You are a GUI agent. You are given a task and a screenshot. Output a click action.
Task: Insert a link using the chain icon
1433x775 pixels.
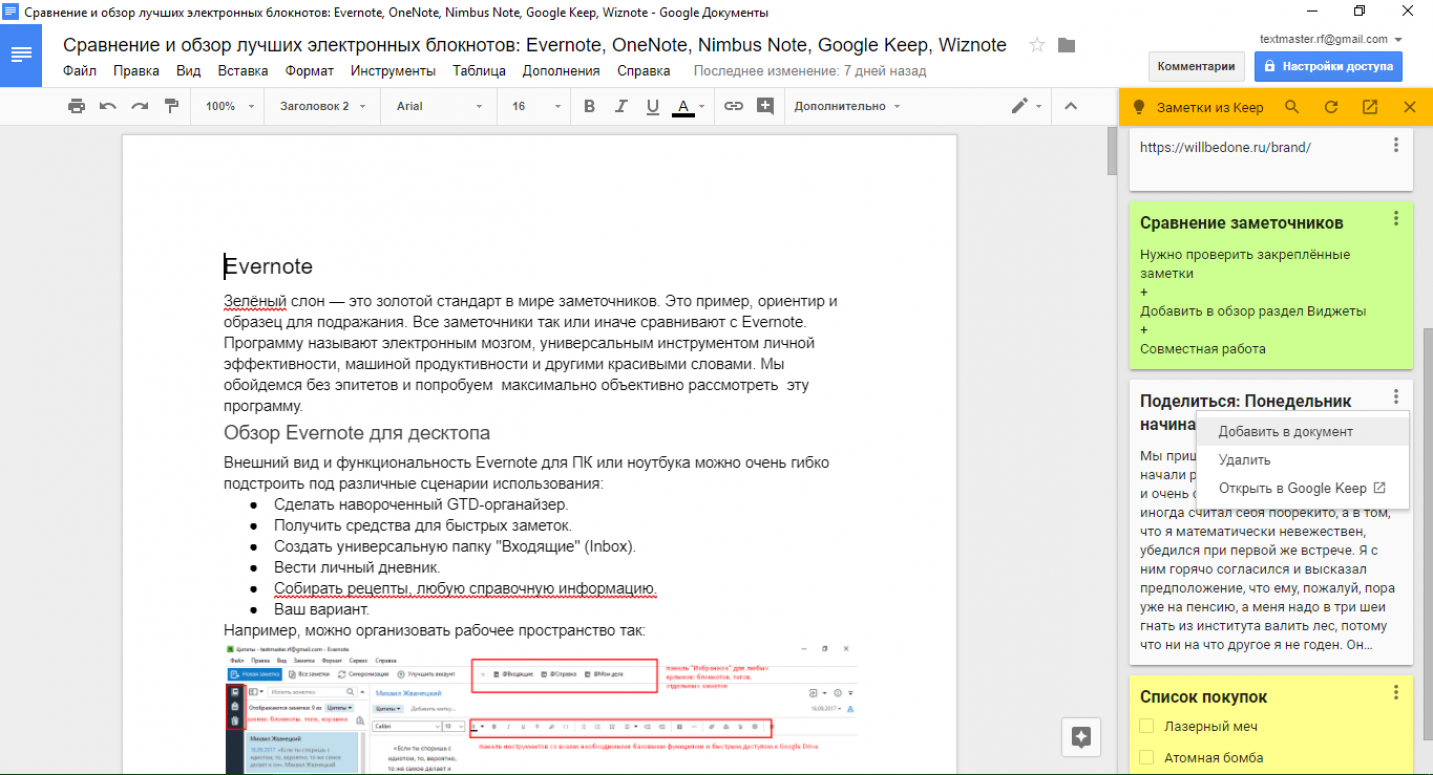[x=734, y=106]
